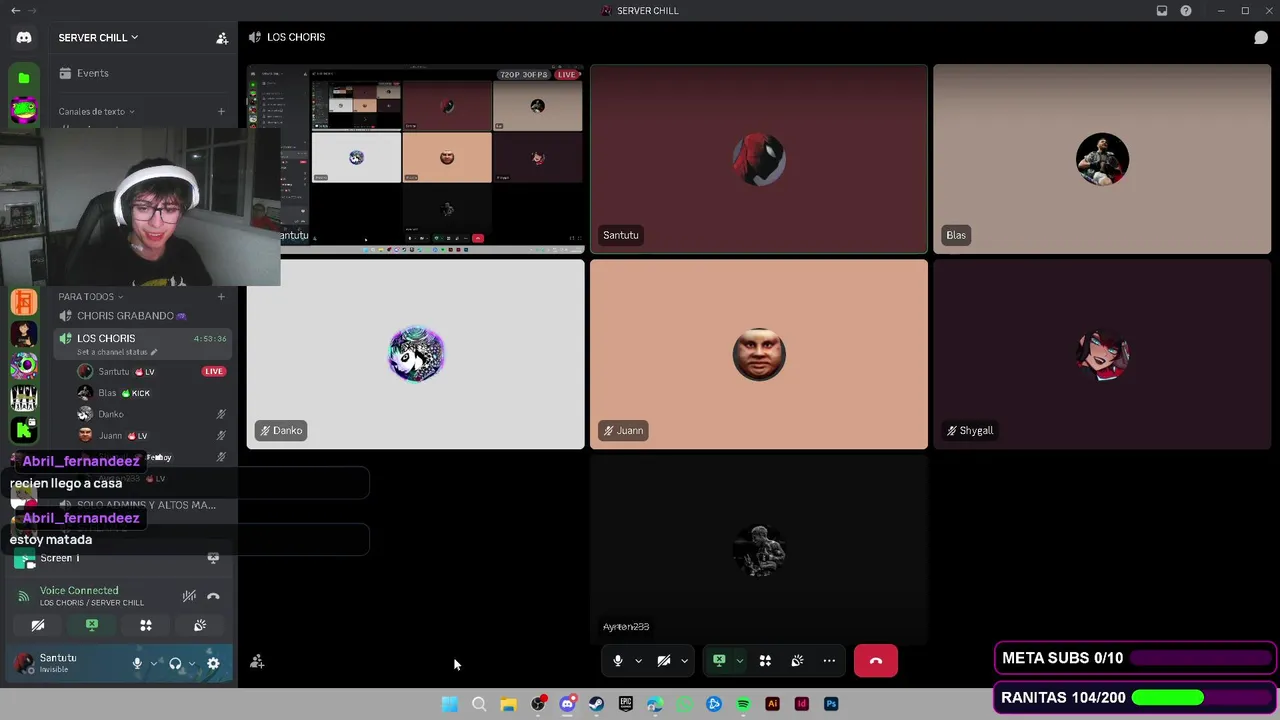The height and width of the screenshot is (720, 1280).
Task: Open soundboard from call control bar
Action: (x=797, y=661)
